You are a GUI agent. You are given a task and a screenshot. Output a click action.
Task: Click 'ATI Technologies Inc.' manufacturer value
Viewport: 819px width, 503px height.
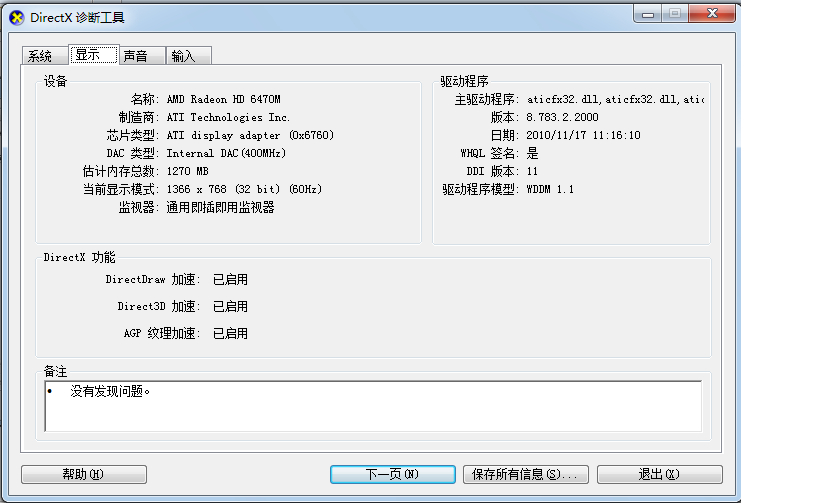[228, 117]
